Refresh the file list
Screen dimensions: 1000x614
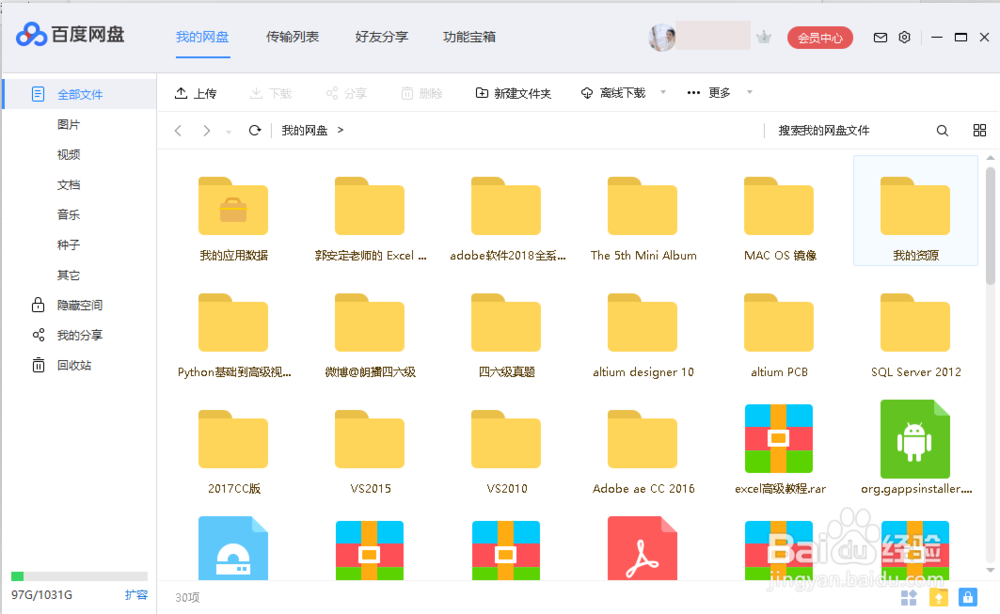click(254, 131)
